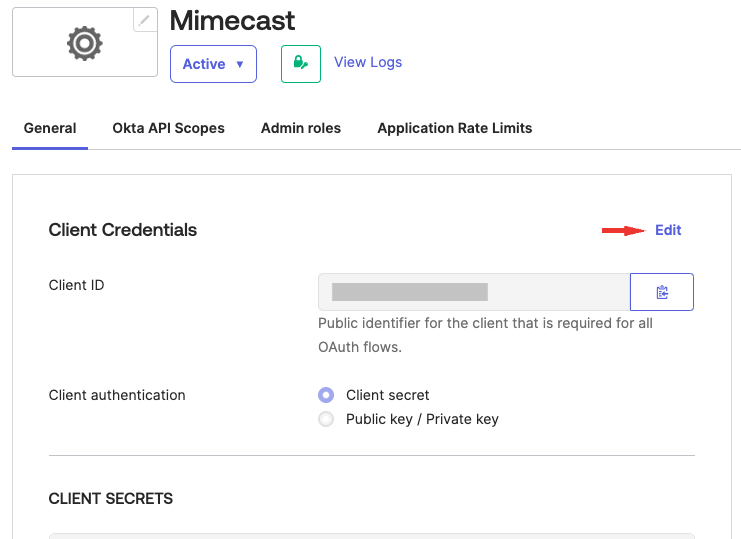Screen dimensions: 741x539
Task: Switch to the General tab
Action: (x=50, y=128)
